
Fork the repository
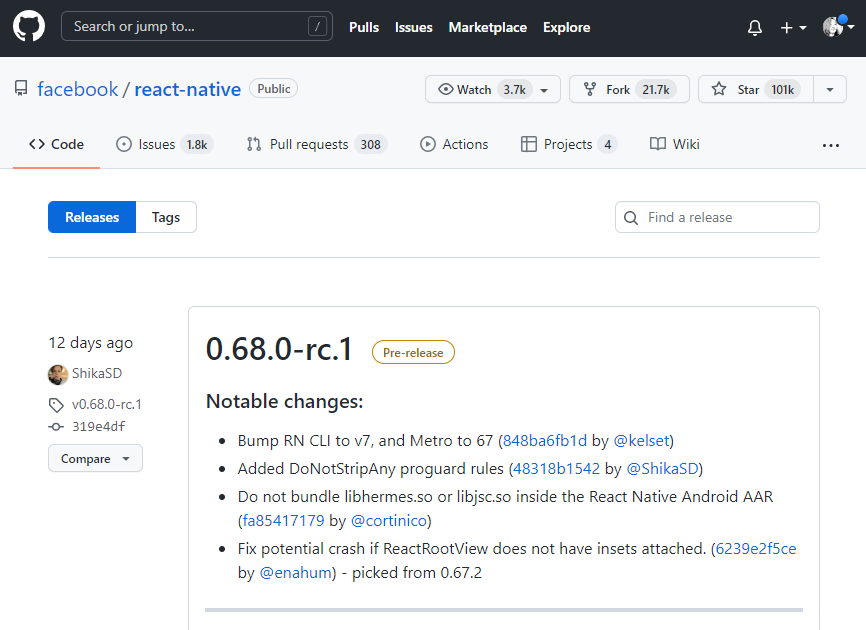[x=629, y=89]
